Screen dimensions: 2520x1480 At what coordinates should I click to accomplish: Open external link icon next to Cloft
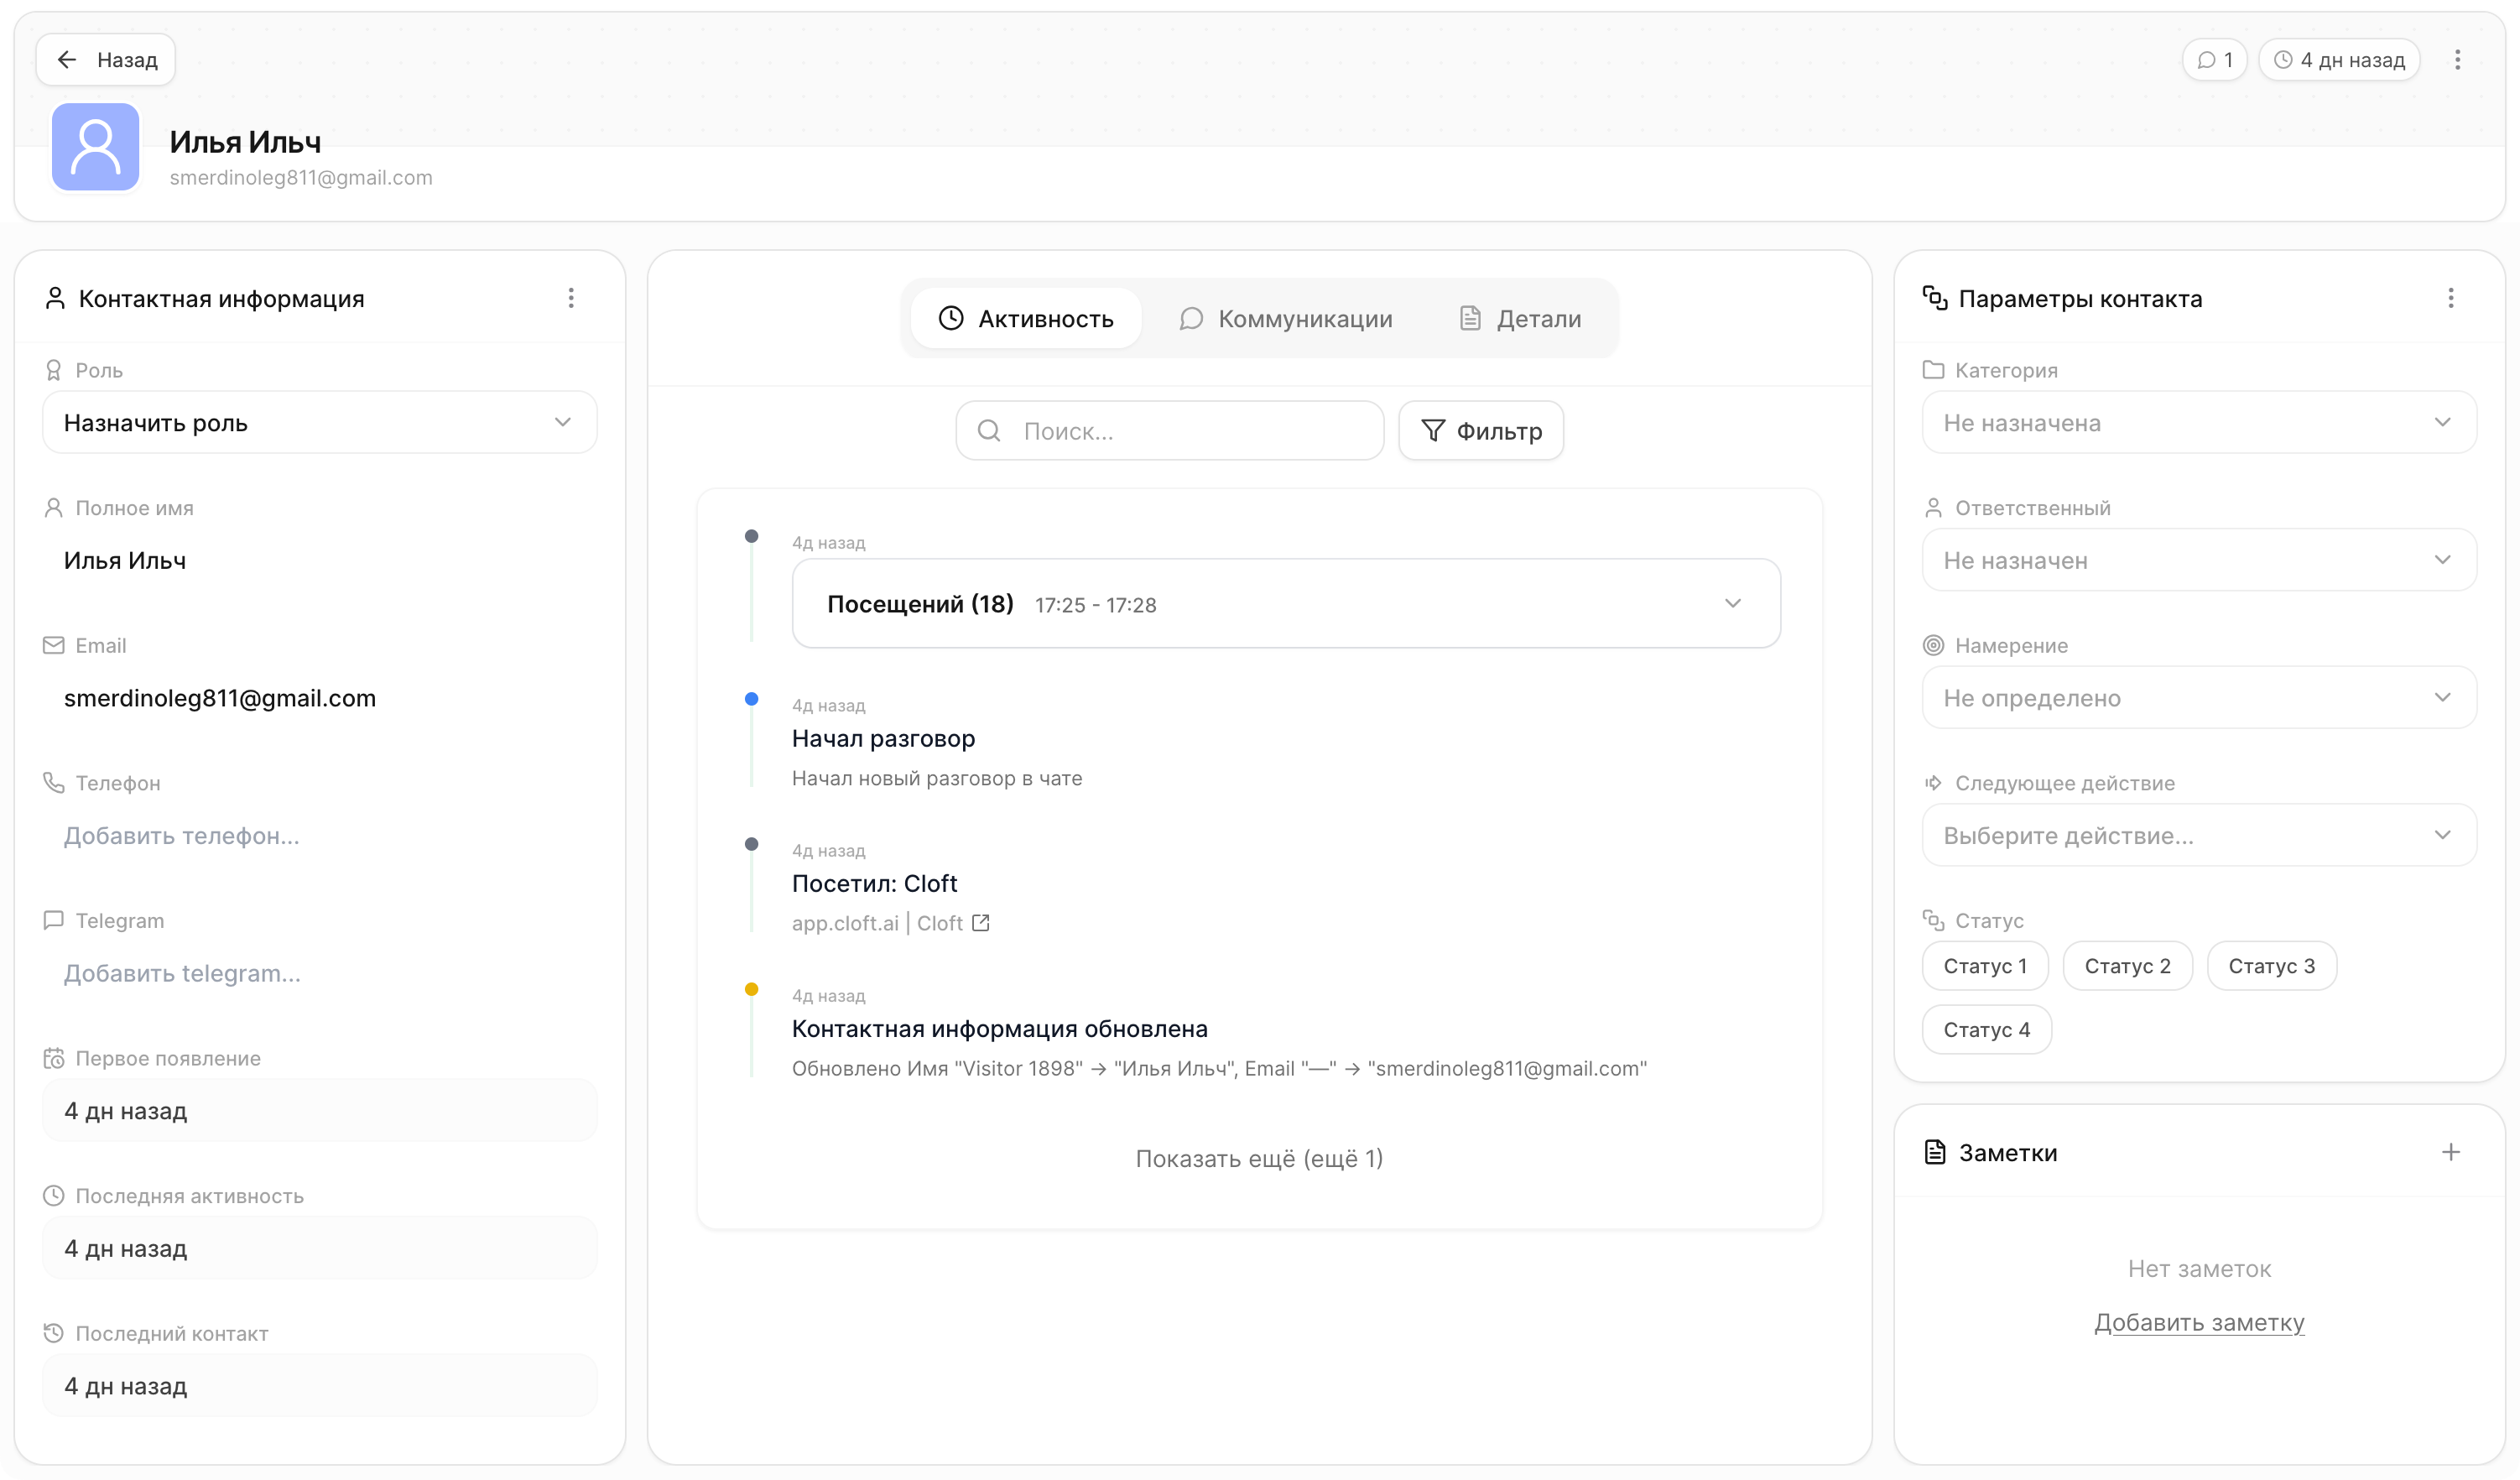pyautogui.click(x=981, y=922)
